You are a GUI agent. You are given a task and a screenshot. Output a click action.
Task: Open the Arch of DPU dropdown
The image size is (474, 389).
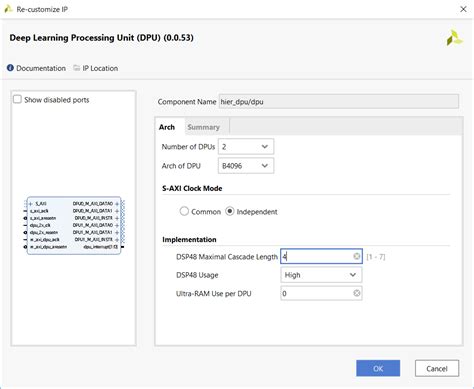click(x=246, y=166)
